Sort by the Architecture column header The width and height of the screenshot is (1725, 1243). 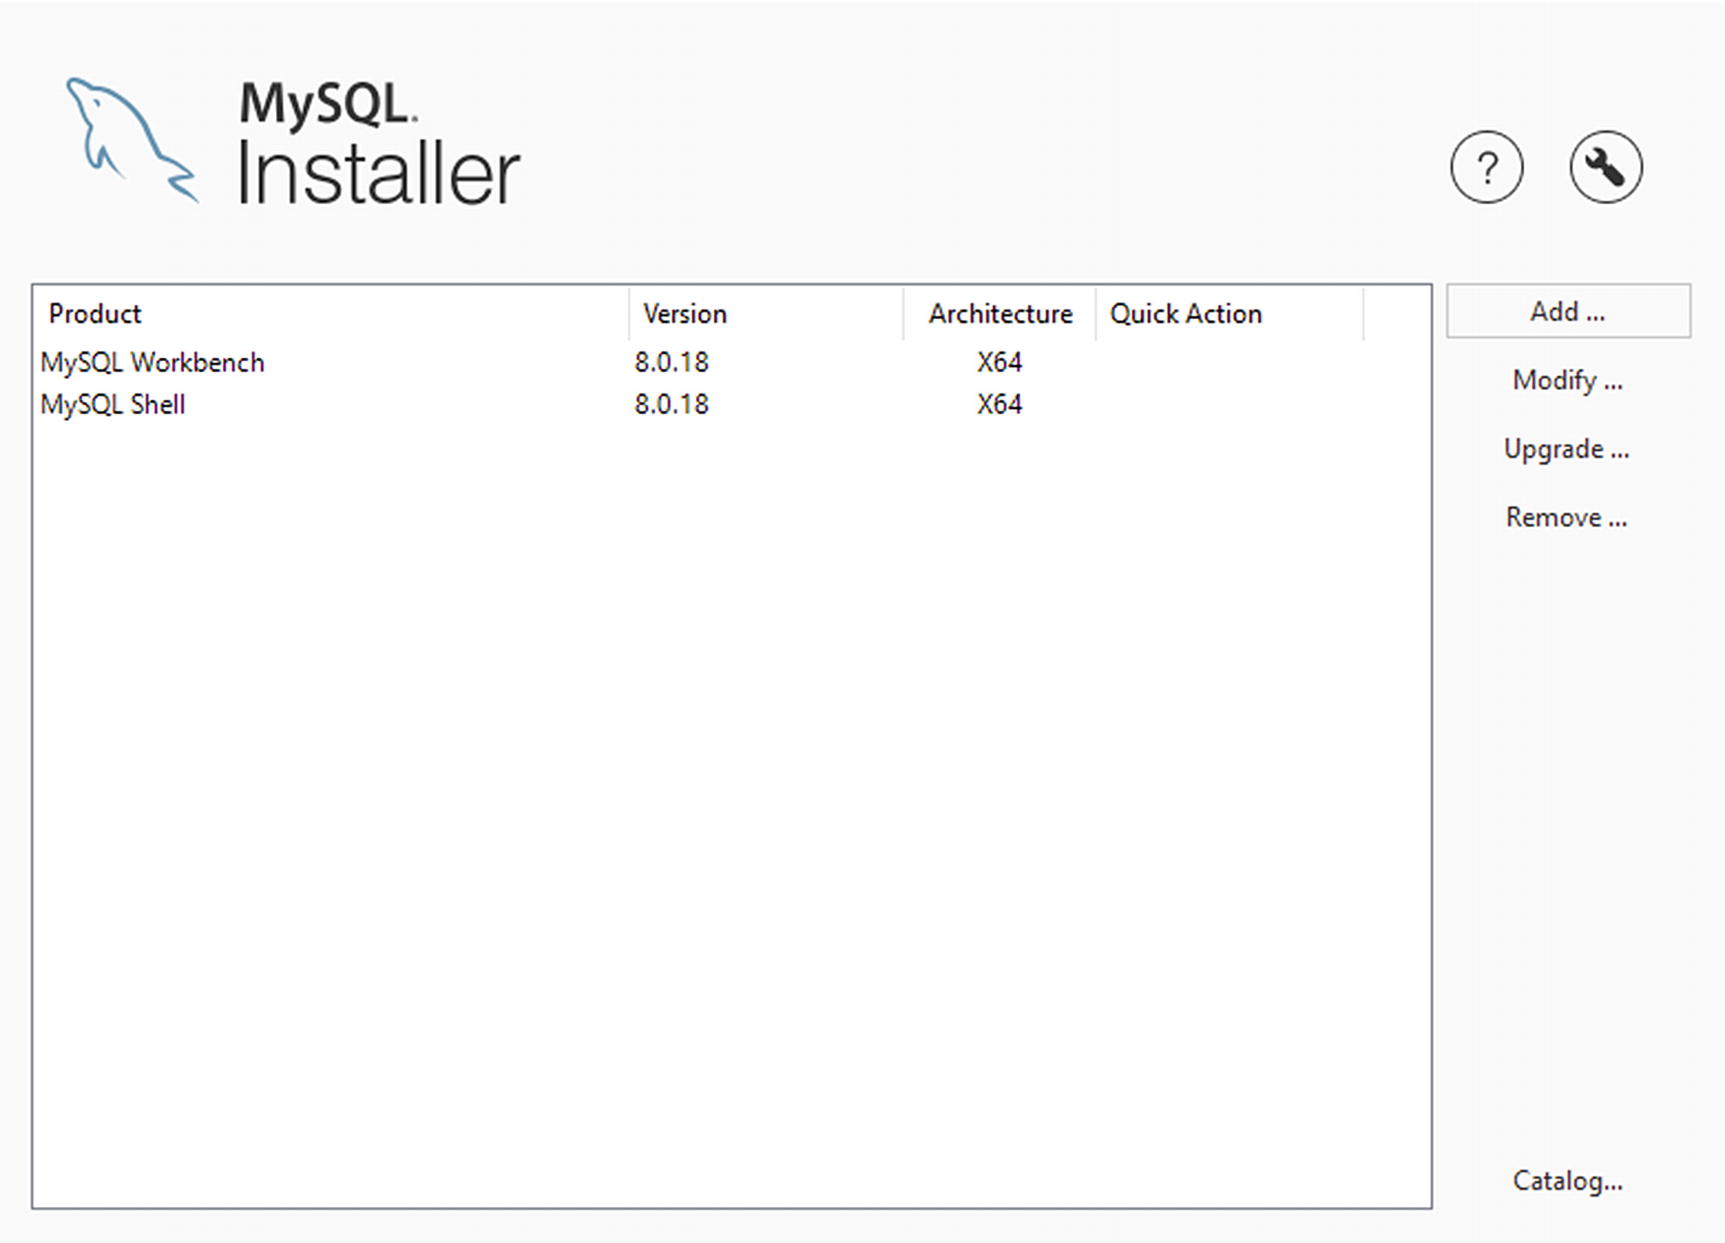pos(1000,314)
